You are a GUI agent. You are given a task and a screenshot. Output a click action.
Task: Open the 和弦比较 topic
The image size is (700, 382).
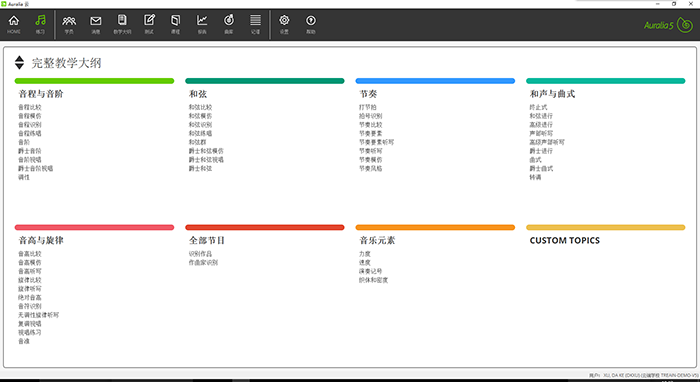200,107
